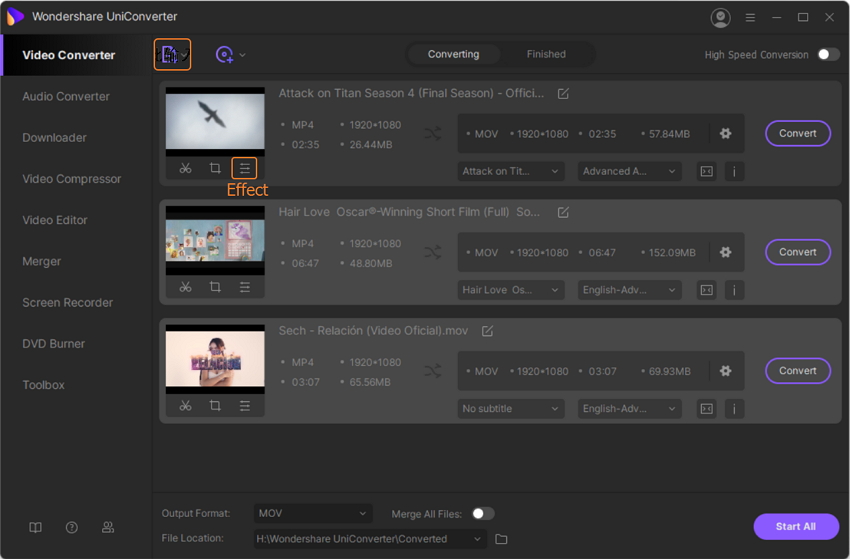Open Downloader in sidebar
Screen dimensions: 850x559
54,138
